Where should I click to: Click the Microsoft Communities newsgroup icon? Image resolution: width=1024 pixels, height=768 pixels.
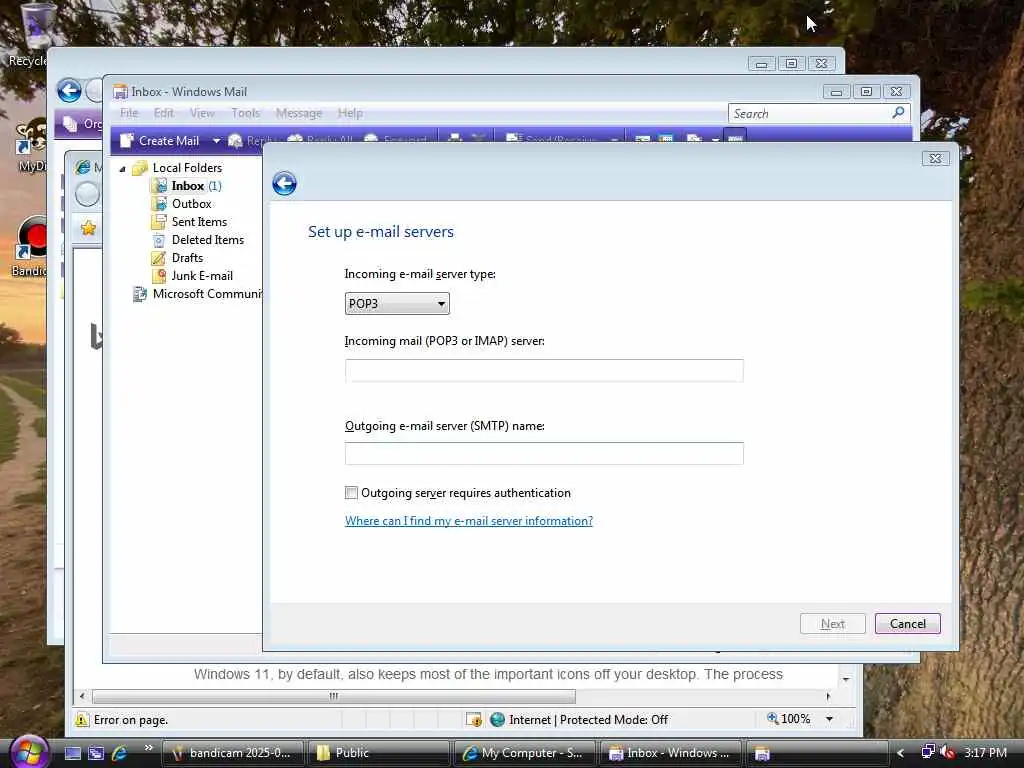(139, 294)
